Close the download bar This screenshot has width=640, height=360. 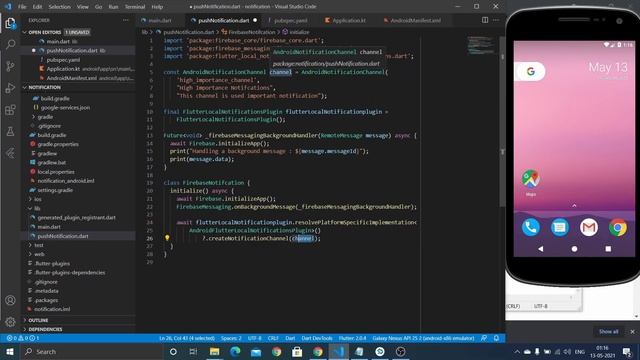click(632, 331)
